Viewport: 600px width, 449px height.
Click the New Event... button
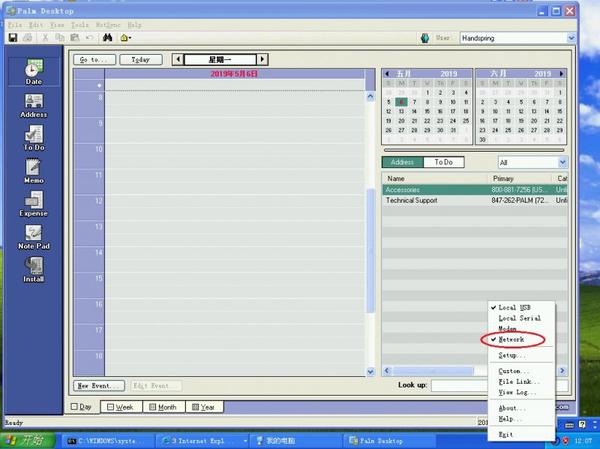coord(100,385)
